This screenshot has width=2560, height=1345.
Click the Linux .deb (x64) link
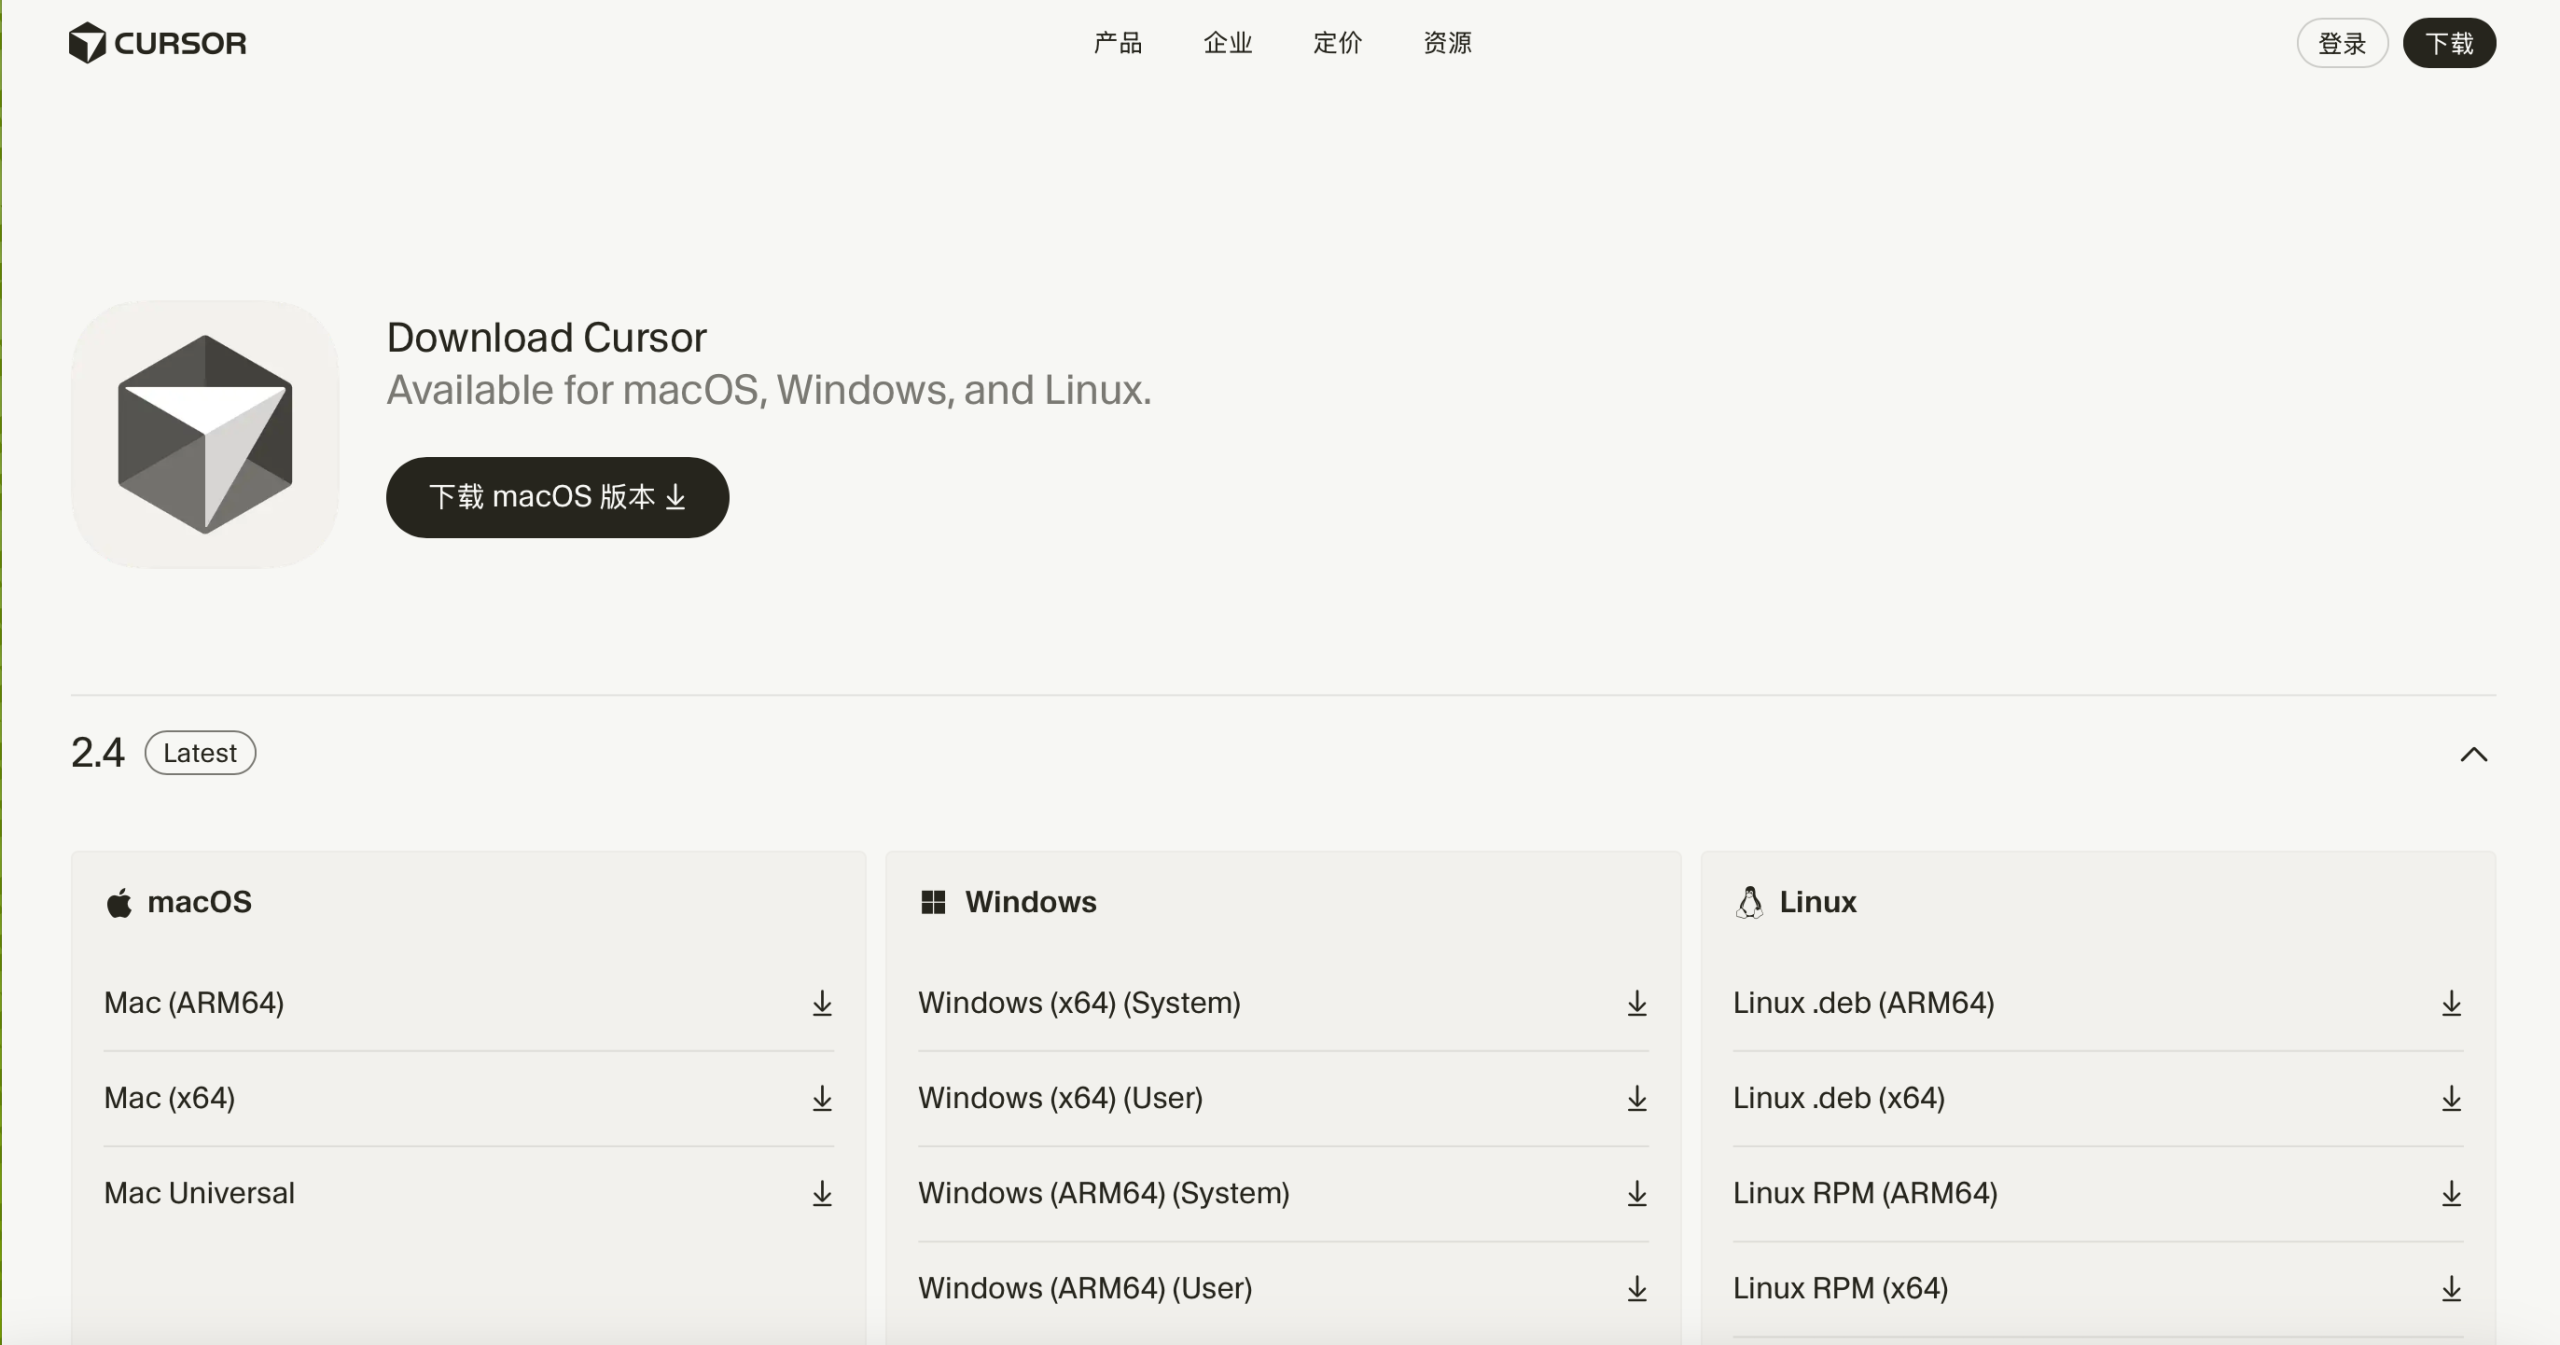(x=1839, y=1098)
